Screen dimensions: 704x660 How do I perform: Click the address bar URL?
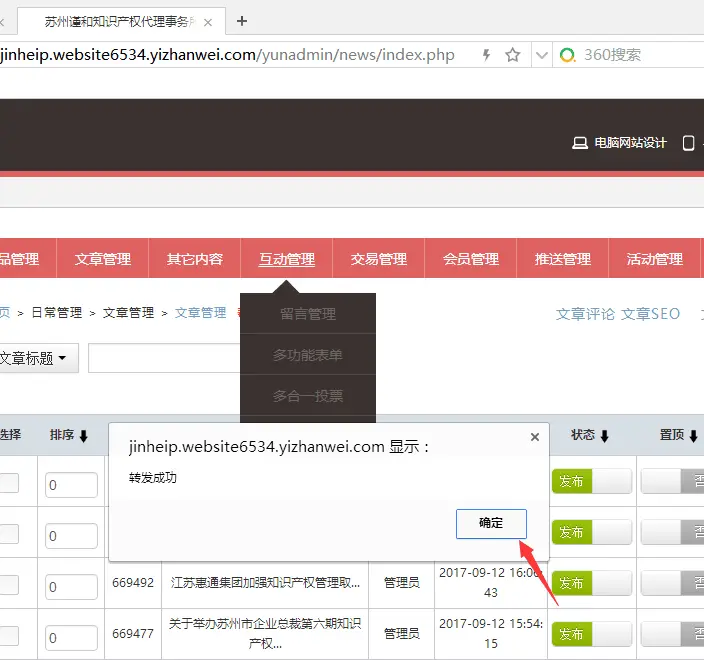tap(227, 55)
